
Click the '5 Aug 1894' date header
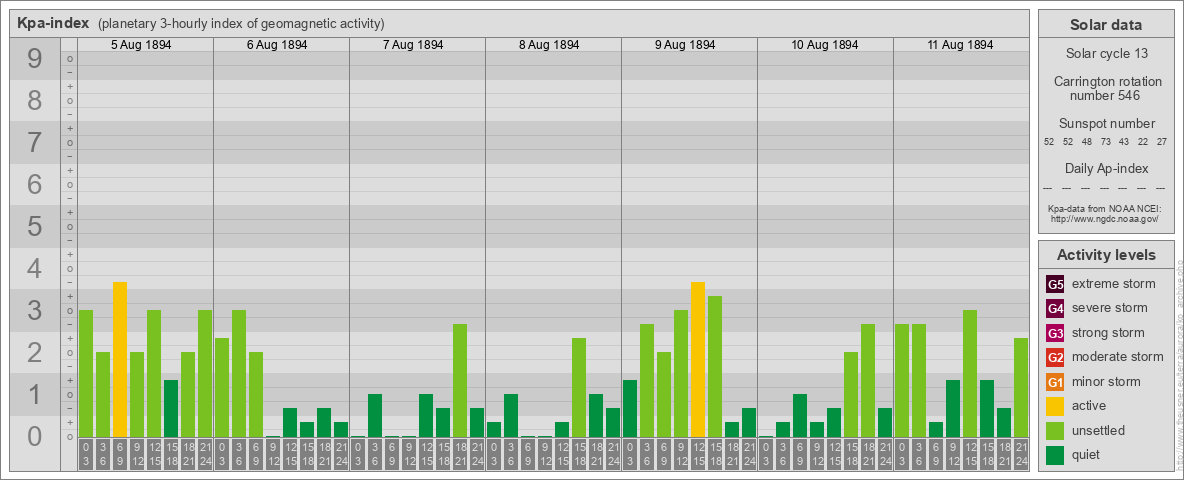tap(141, 45)
